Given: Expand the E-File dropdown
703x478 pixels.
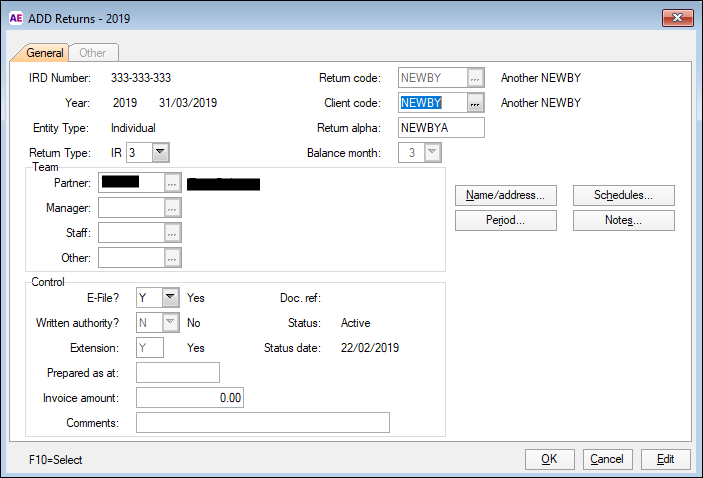Looking at the screenshot, I should 170,297.
